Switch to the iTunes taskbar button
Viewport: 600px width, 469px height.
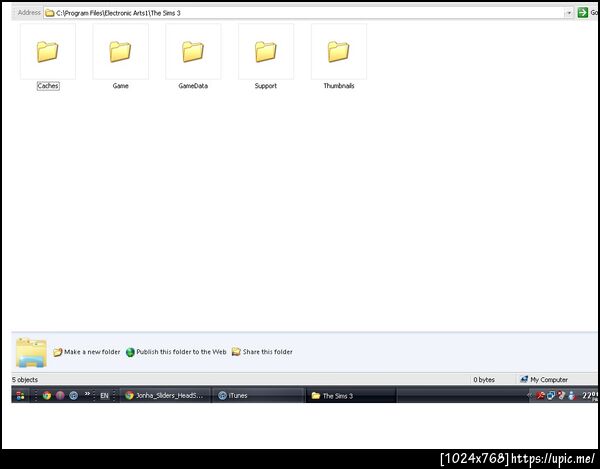(x=258, y=396)
